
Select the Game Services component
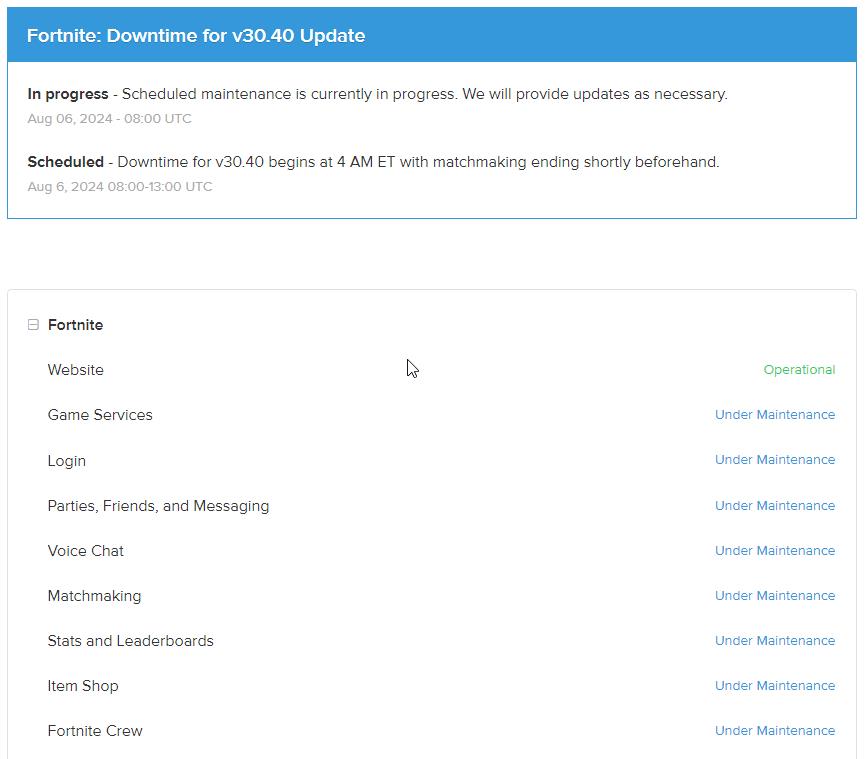(100, 415)
